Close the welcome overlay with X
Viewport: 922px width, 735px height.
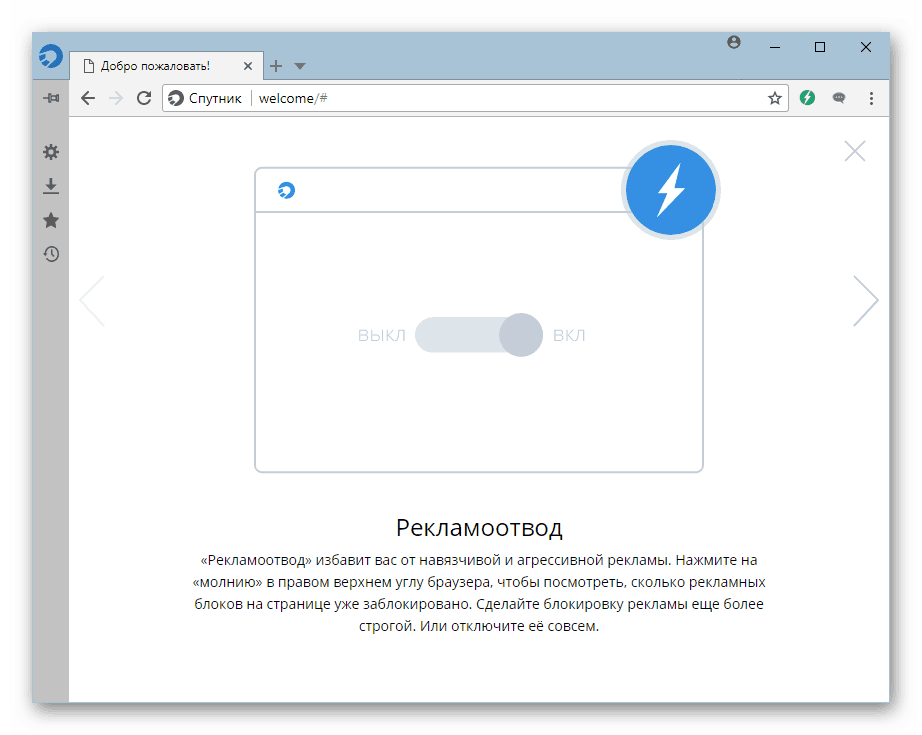point(854,151)
